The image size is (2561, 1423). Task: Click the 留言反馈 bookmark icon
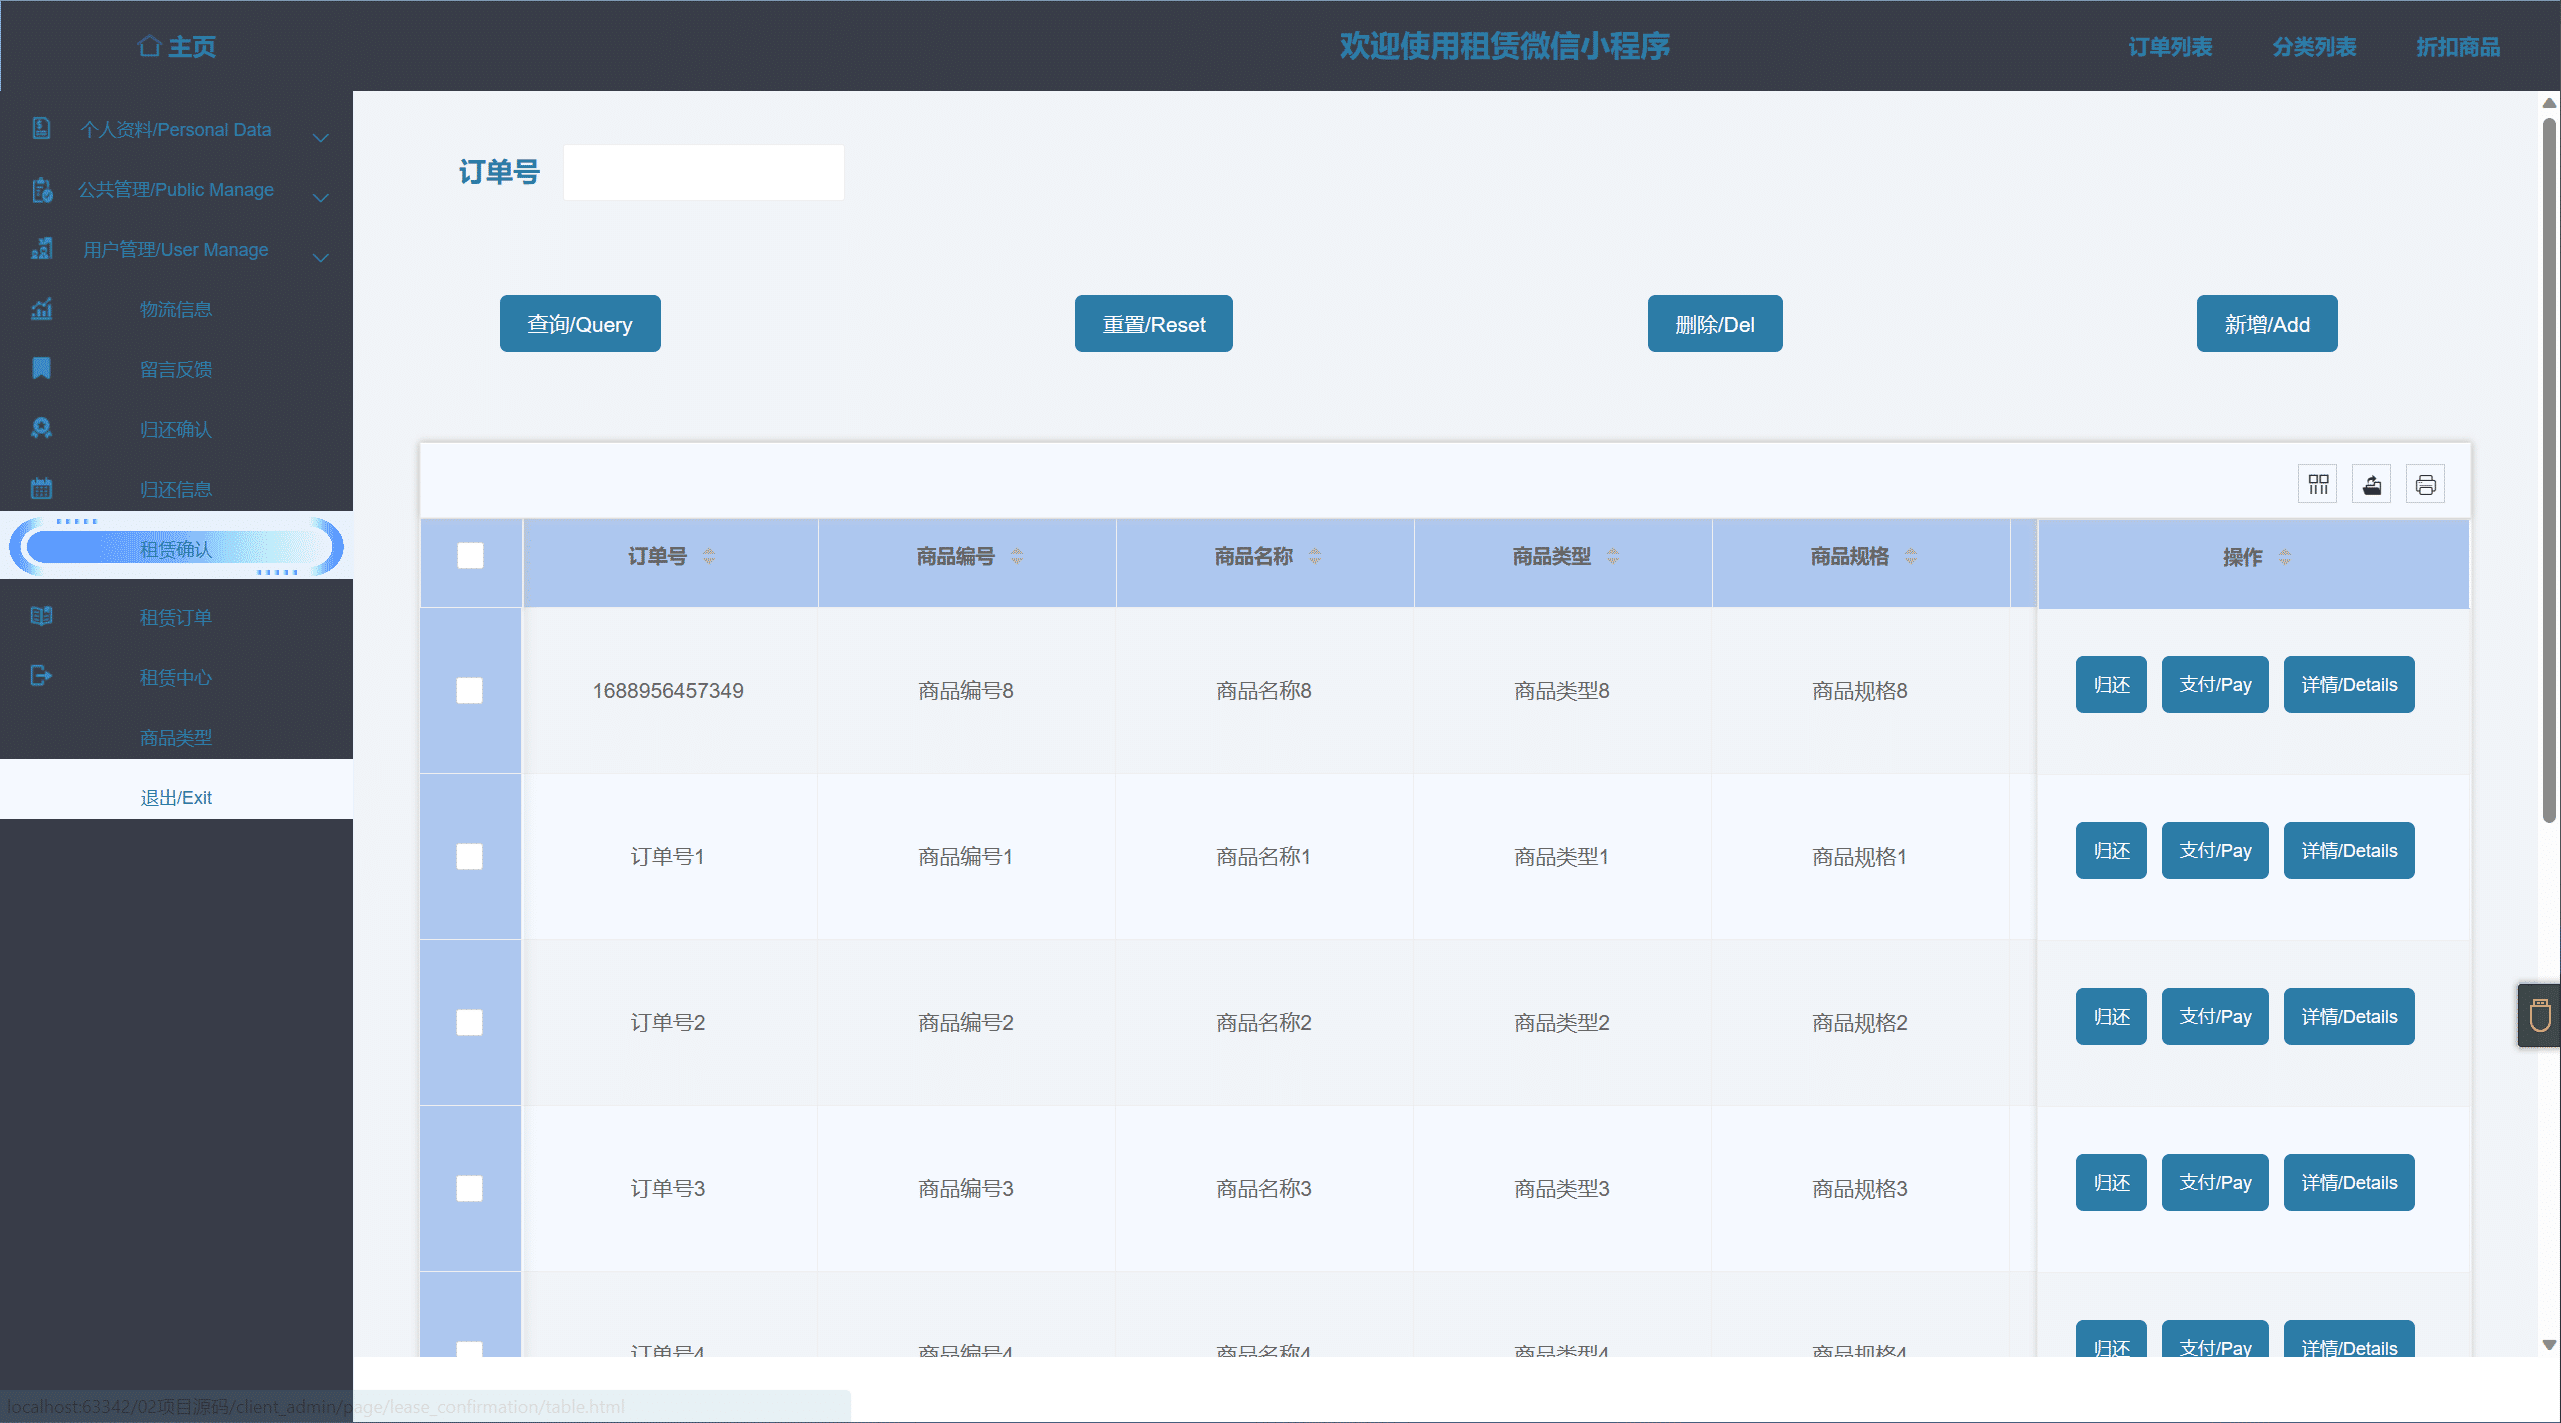(41, 368)
